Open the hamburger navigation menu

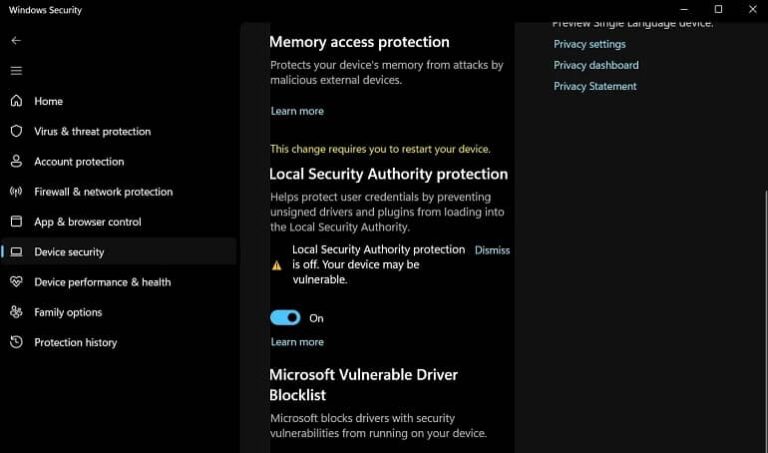click(15, 71)
